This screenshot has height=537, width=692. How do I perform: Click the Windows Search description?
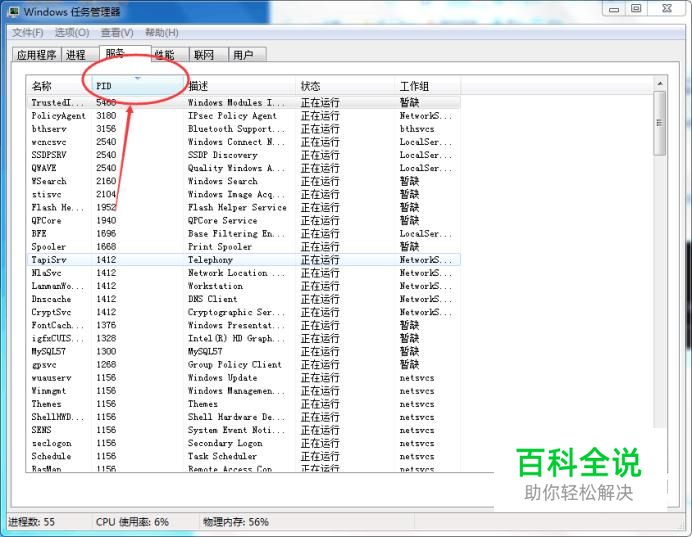point(222,181)
